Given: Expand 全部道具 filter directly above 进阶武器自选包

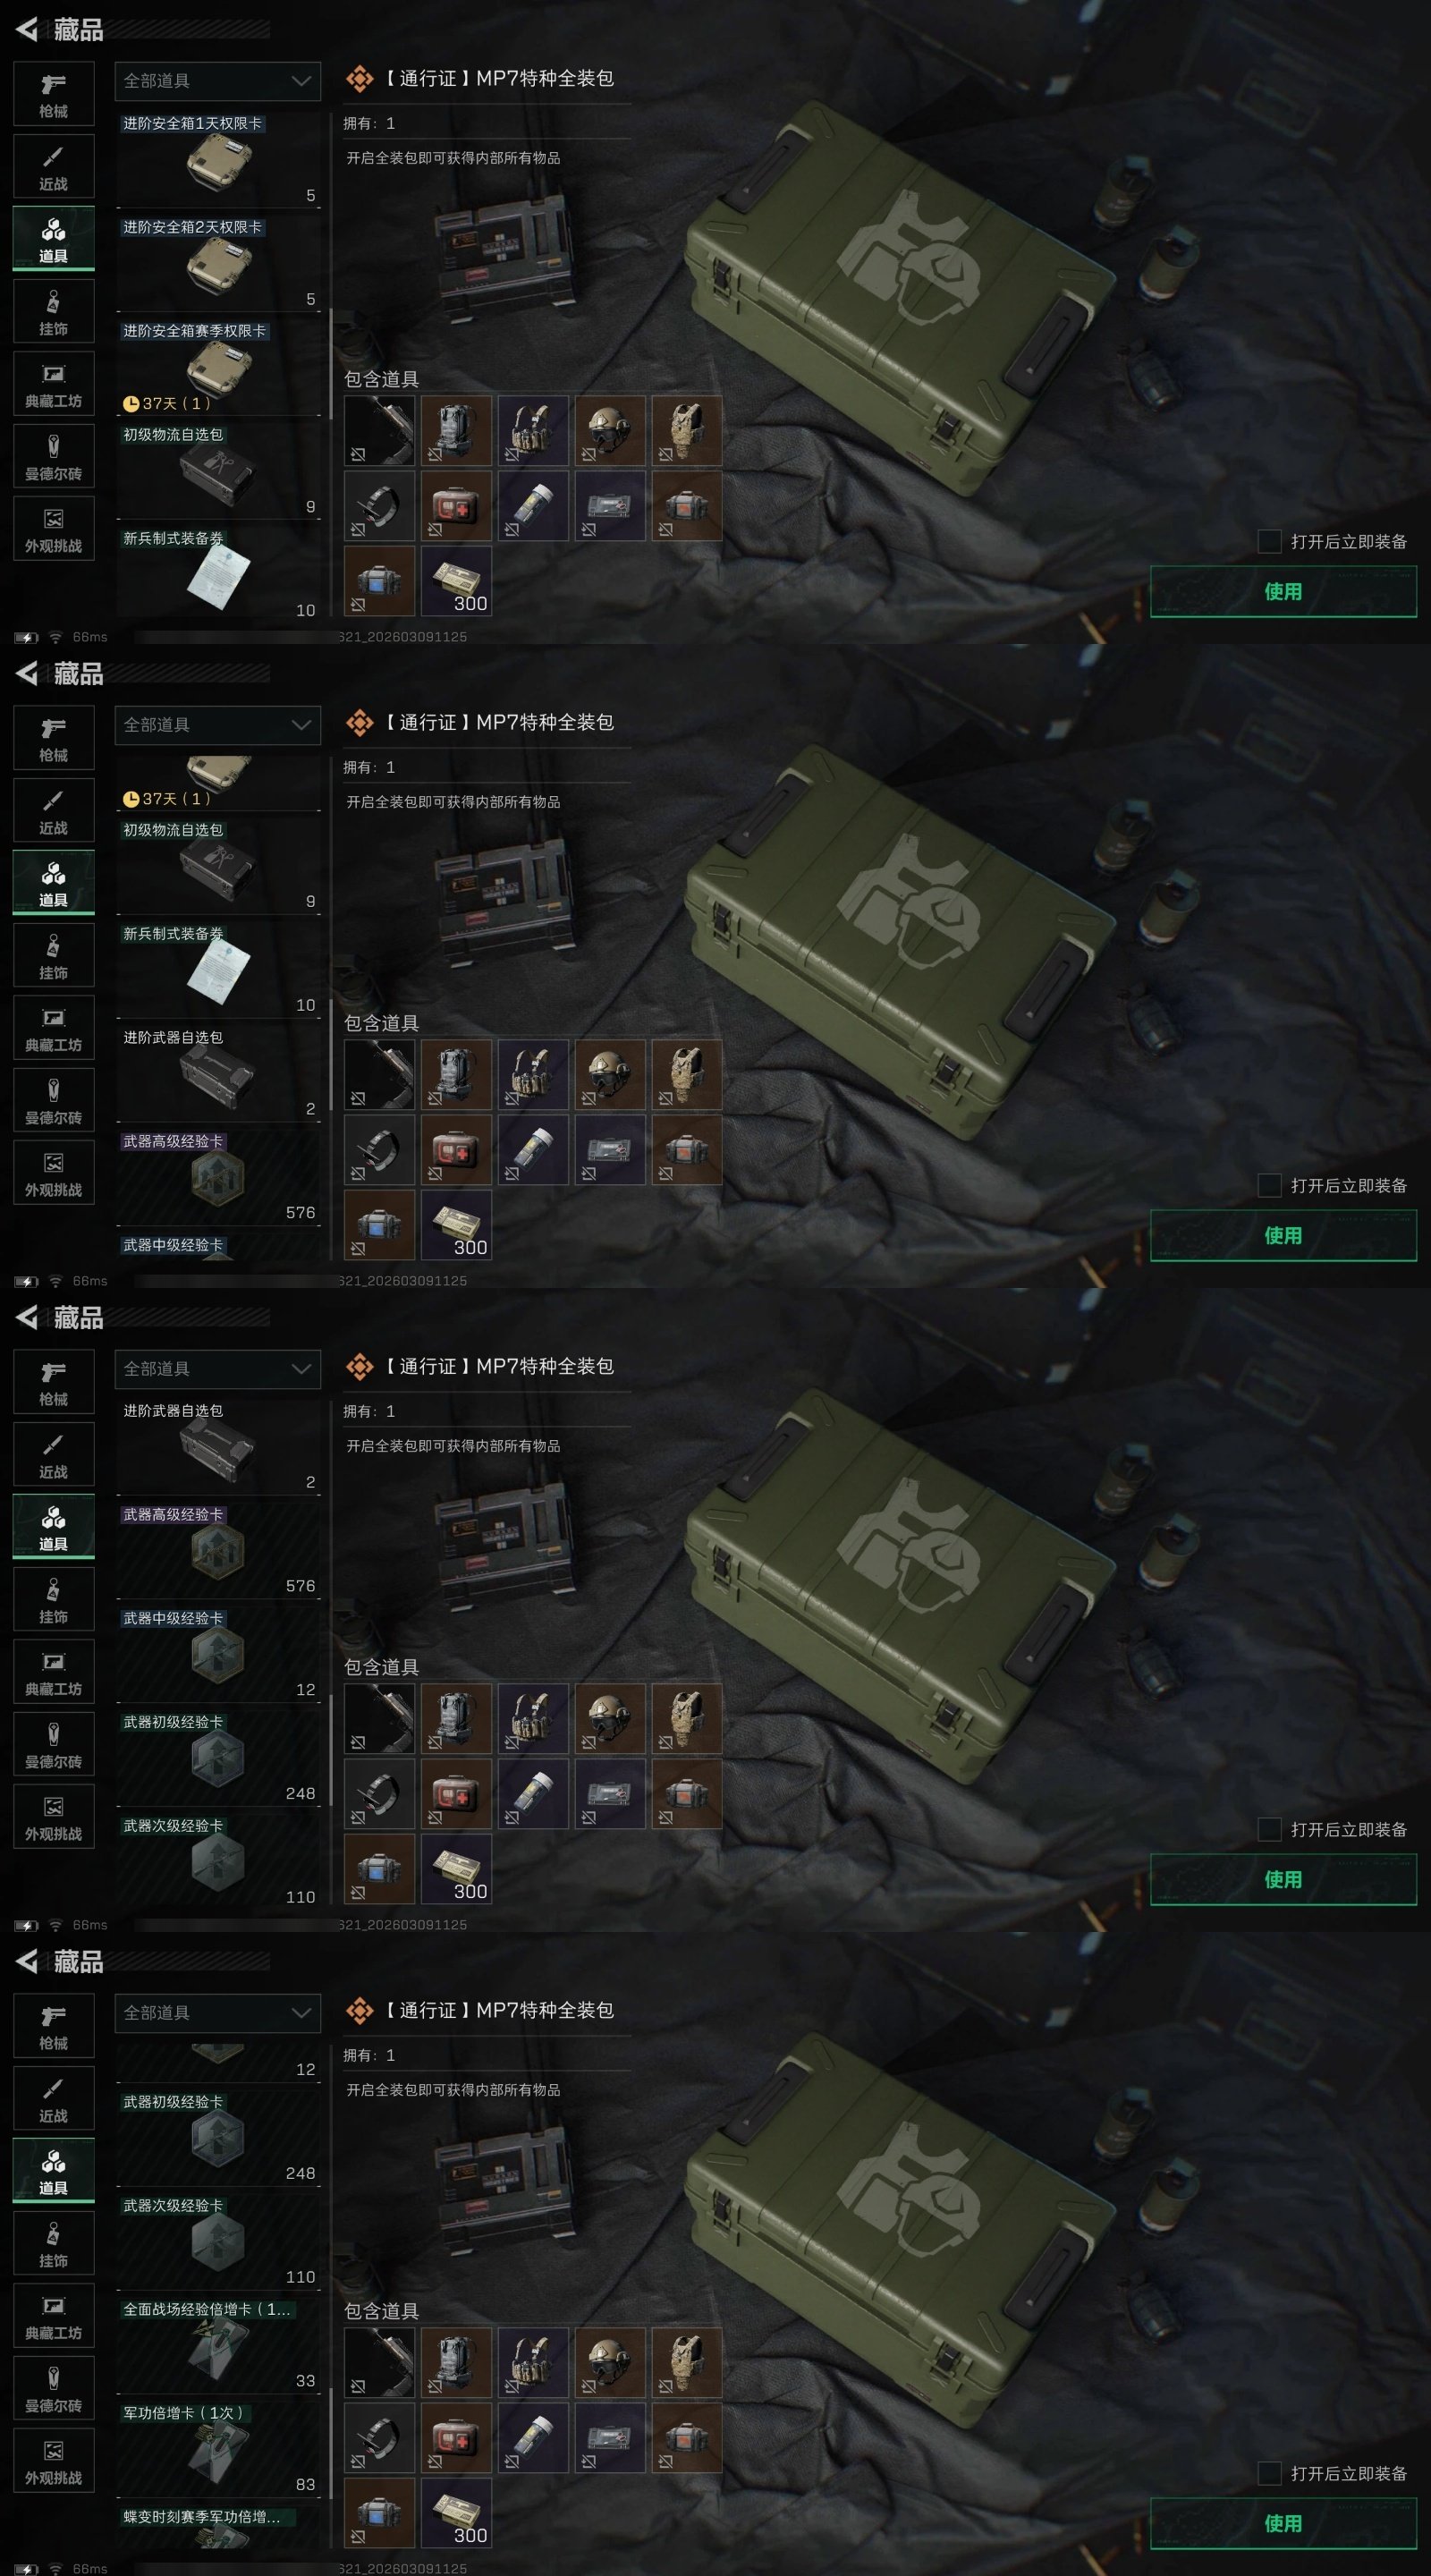Looking at the screenshot, I should coord(218,1369).
